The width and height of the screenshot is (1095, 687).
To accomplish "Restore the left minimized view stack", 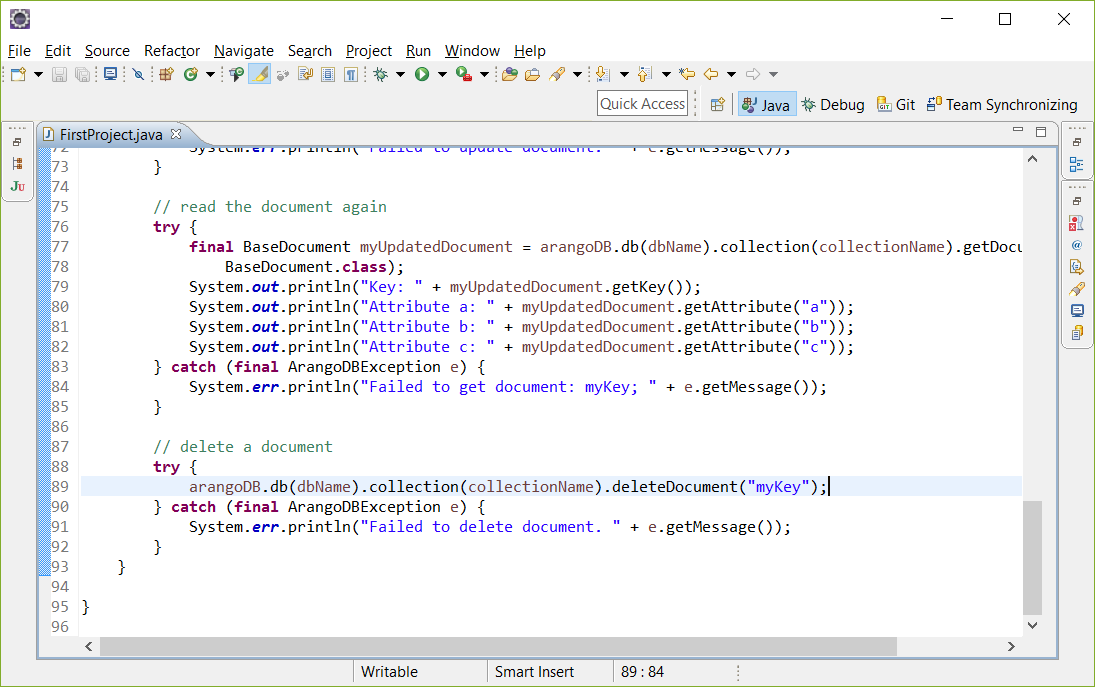I will [17, 142].
